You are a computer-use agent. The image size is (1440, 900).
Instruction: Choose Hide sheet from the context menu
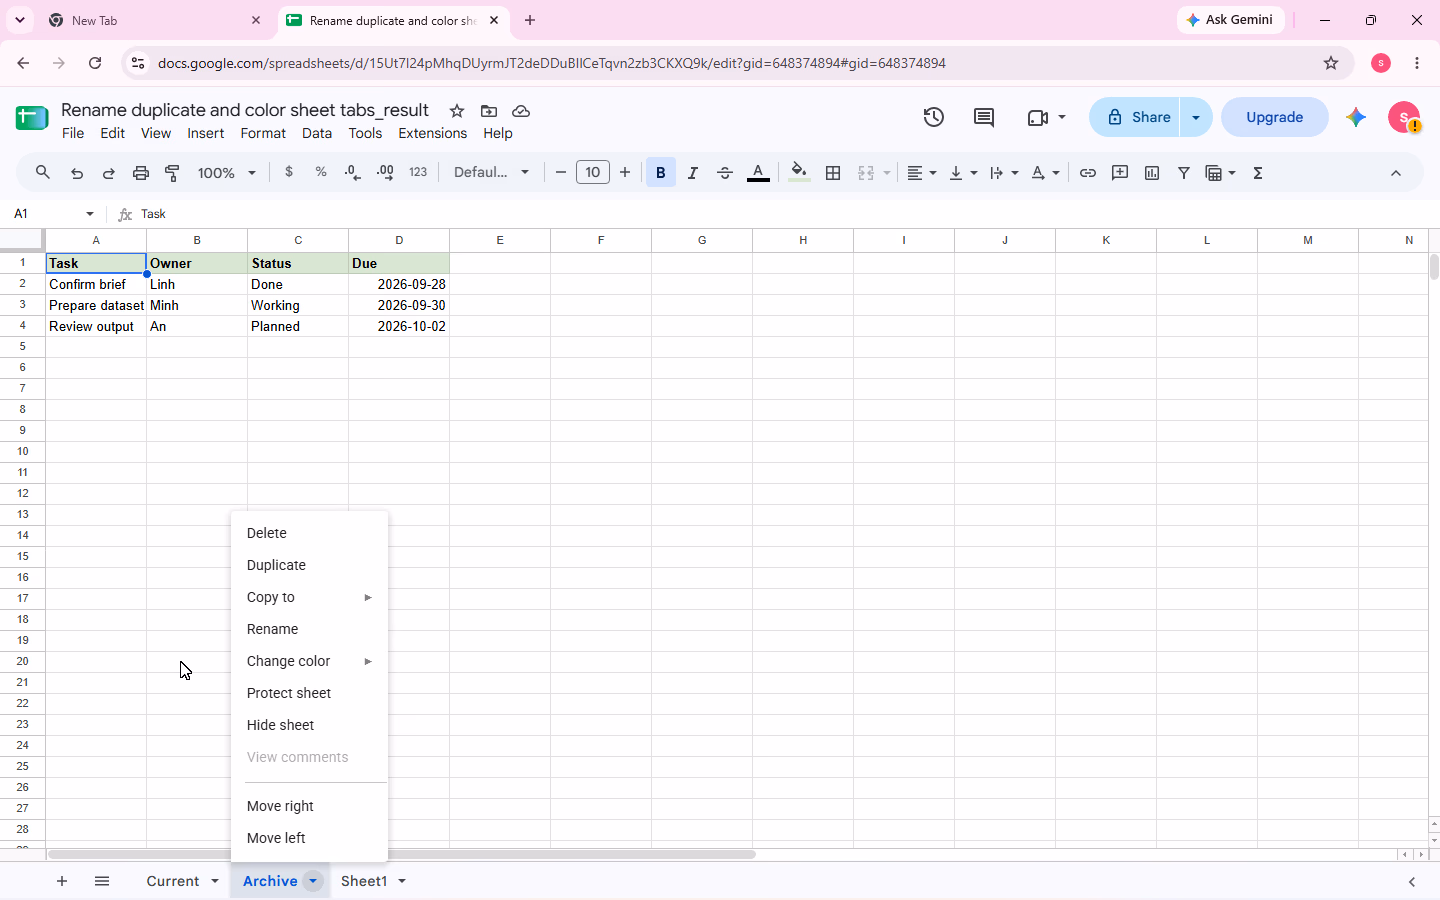click(309, 725)
